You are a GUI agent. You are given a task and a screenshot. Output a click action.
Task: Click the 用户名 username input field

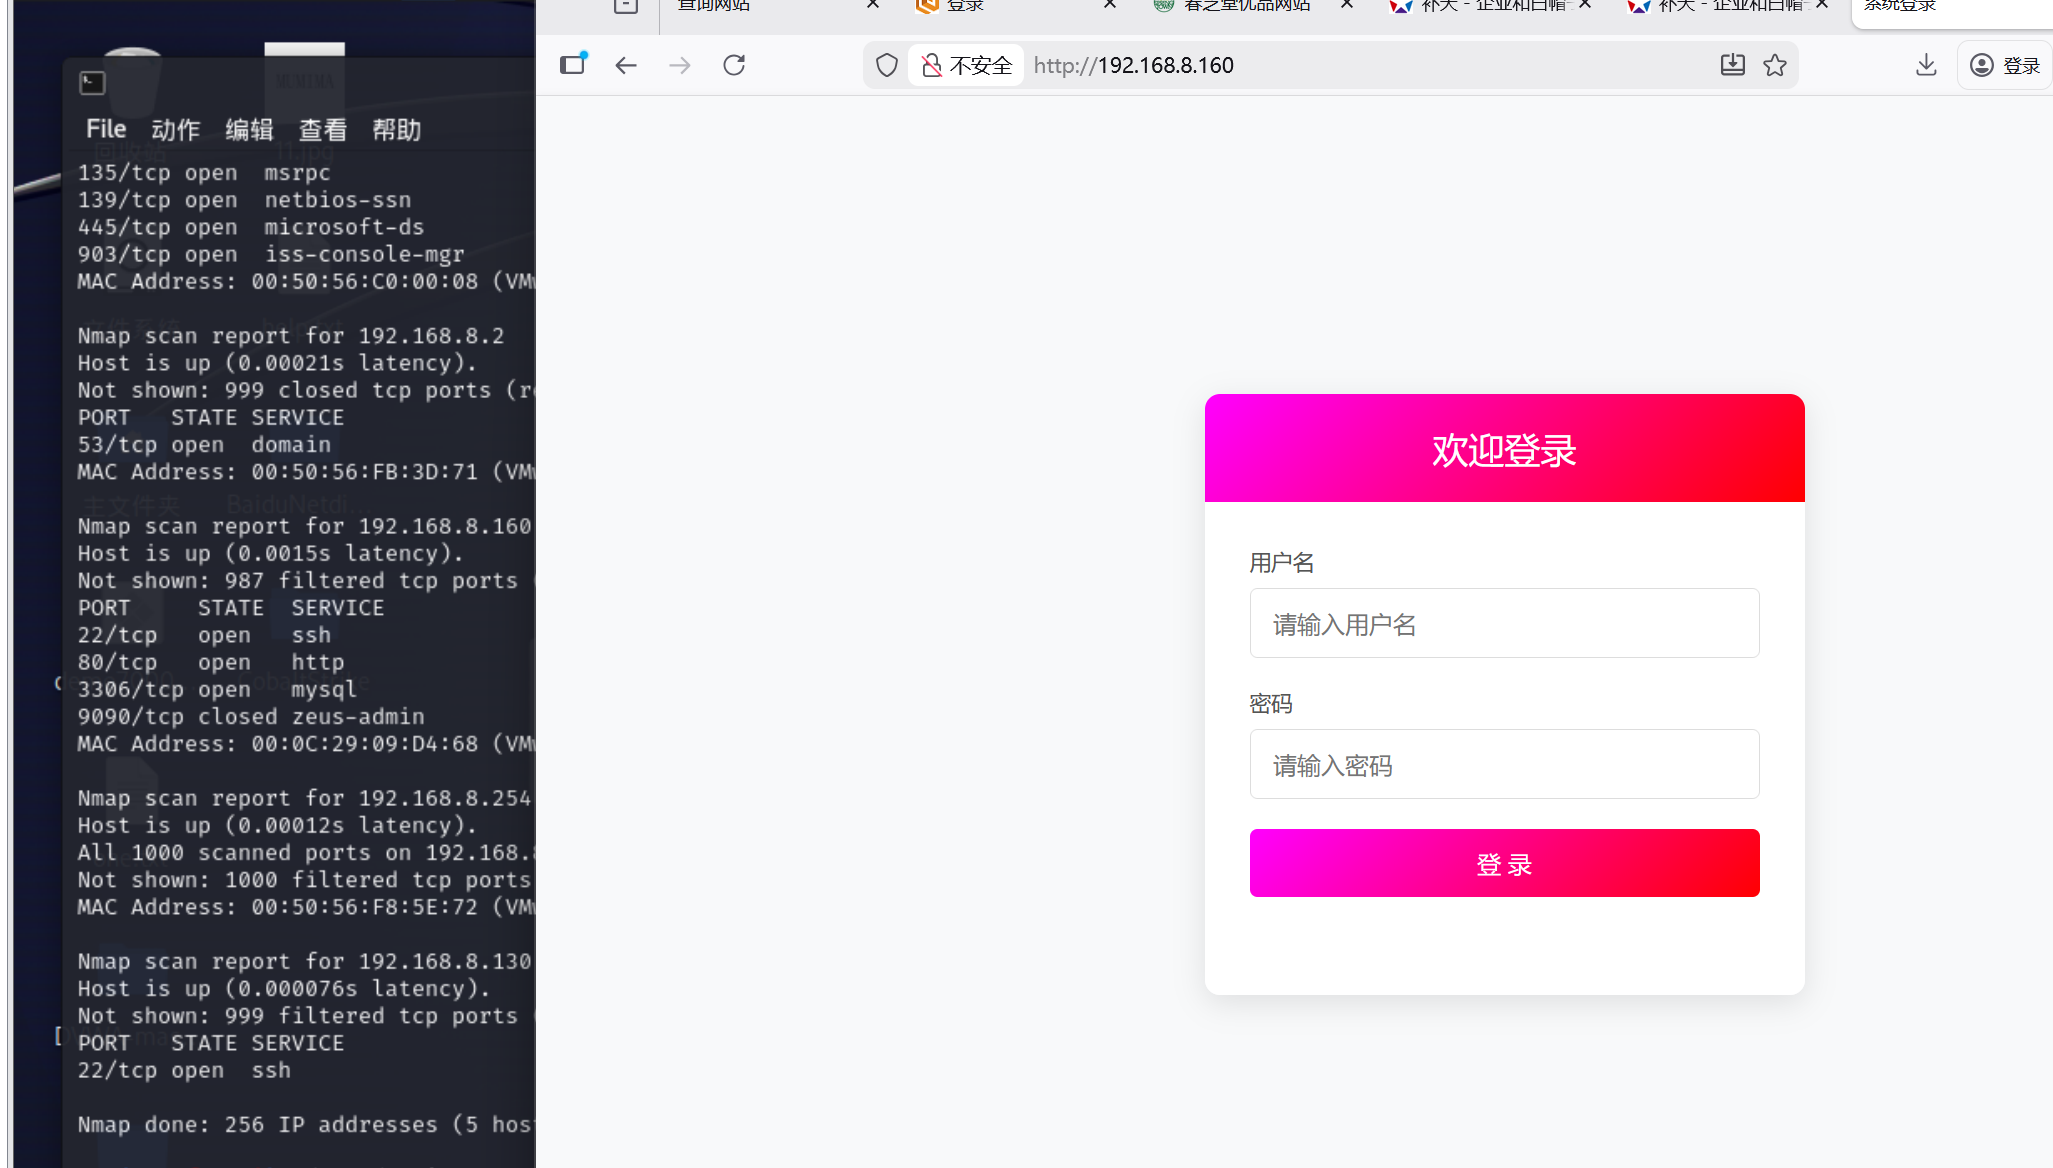pyautogui.click(x=1504, y=624)
